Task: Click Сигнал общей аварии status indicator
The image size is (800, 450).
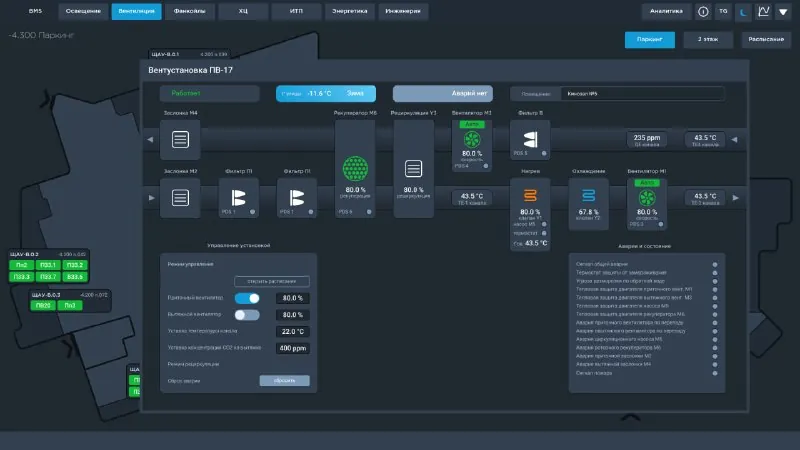Action: pyautogui.click(x=715, y=264)
